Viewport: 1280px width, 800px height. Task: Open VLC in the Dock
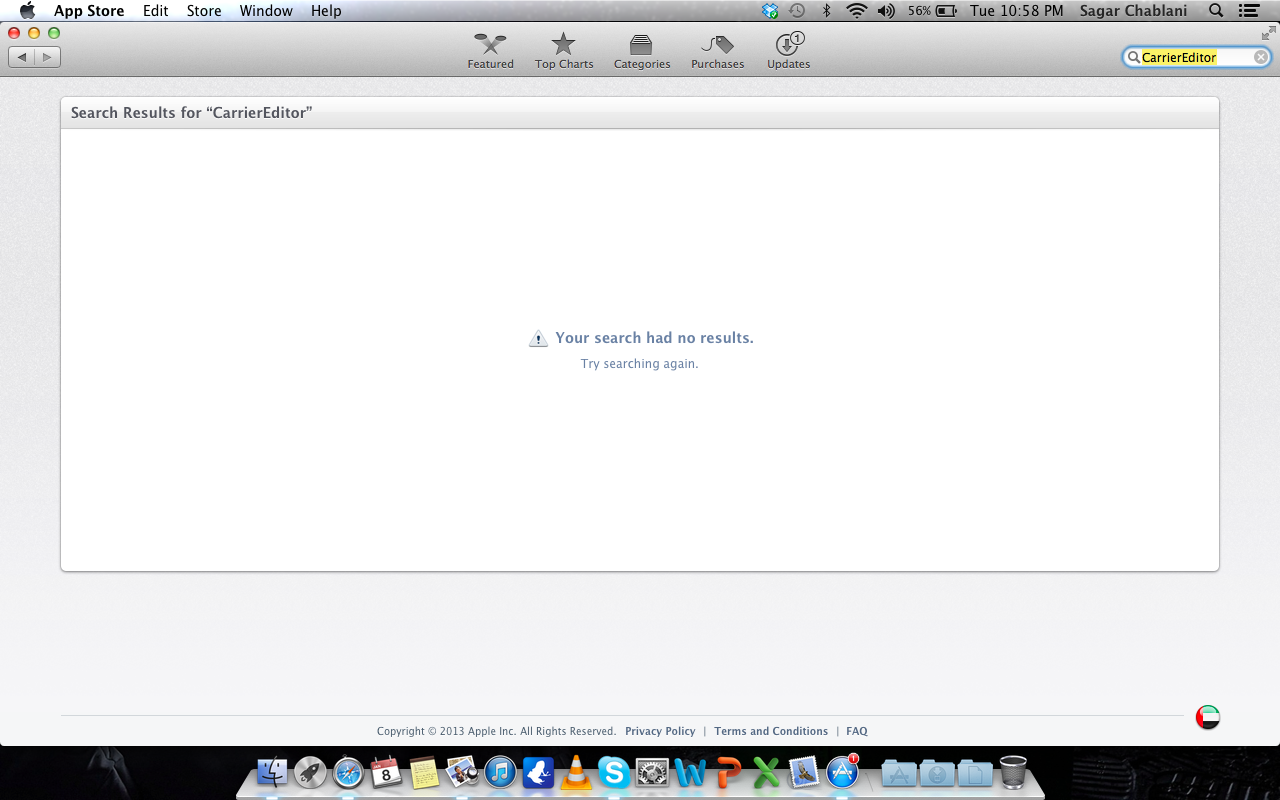click(576, 772)
